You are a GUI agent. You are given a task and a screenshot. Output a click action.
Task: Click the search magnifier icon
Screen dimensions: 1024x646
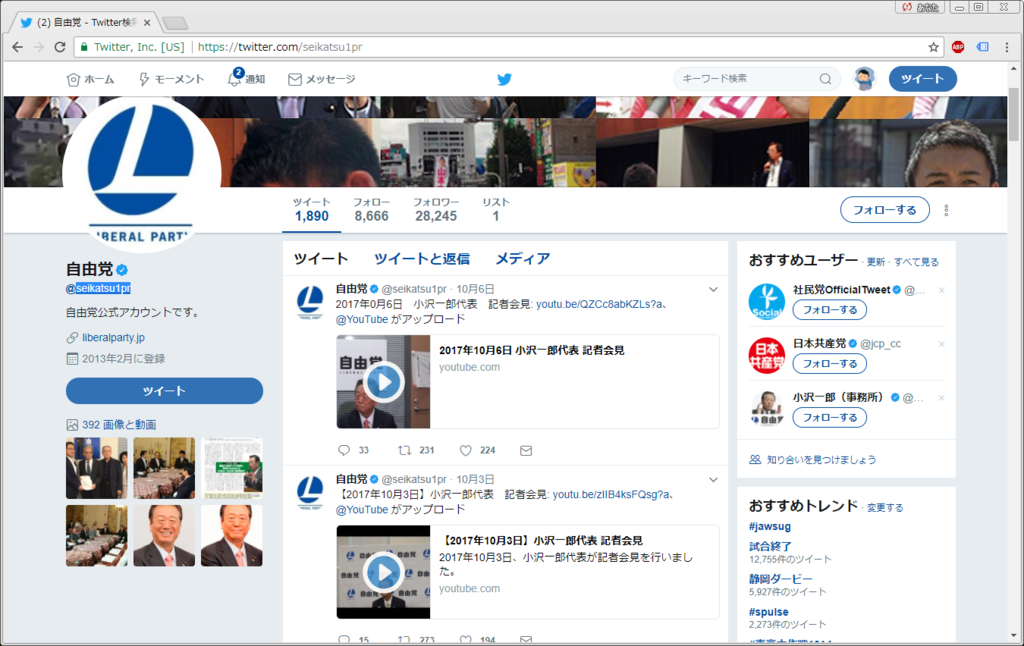(x=825, y=79)
